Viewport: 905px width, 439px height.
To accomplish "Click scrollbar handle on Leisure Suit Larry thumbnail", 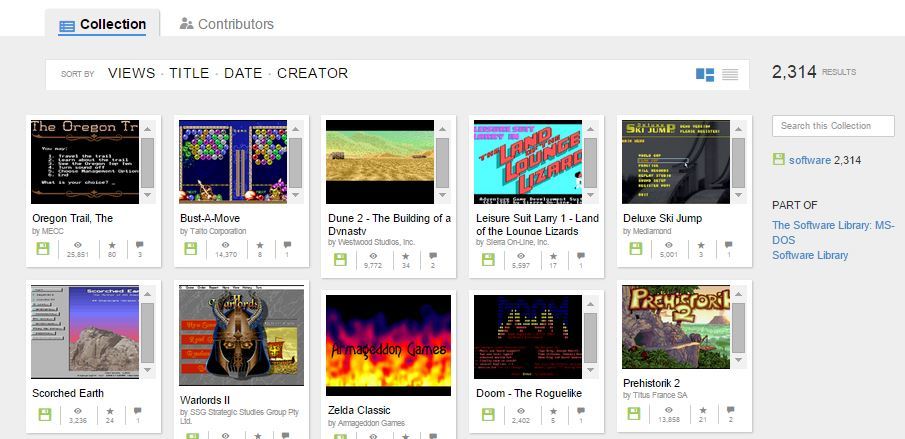I will tap(590, 163).
